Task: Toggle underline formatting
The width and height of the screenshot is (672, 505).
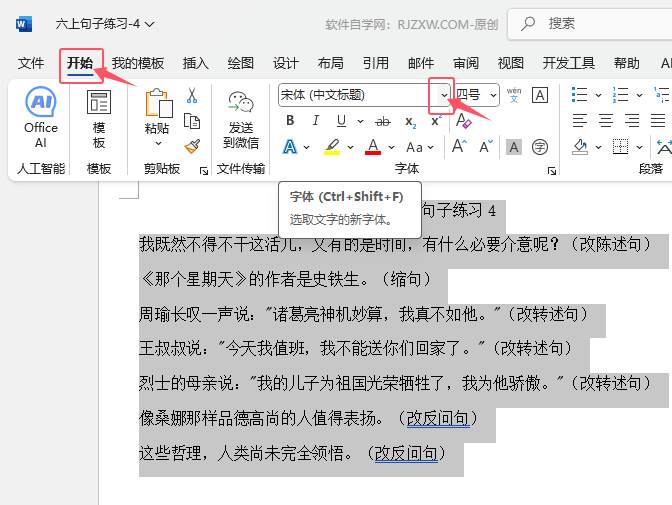Action: pos(341,121)
